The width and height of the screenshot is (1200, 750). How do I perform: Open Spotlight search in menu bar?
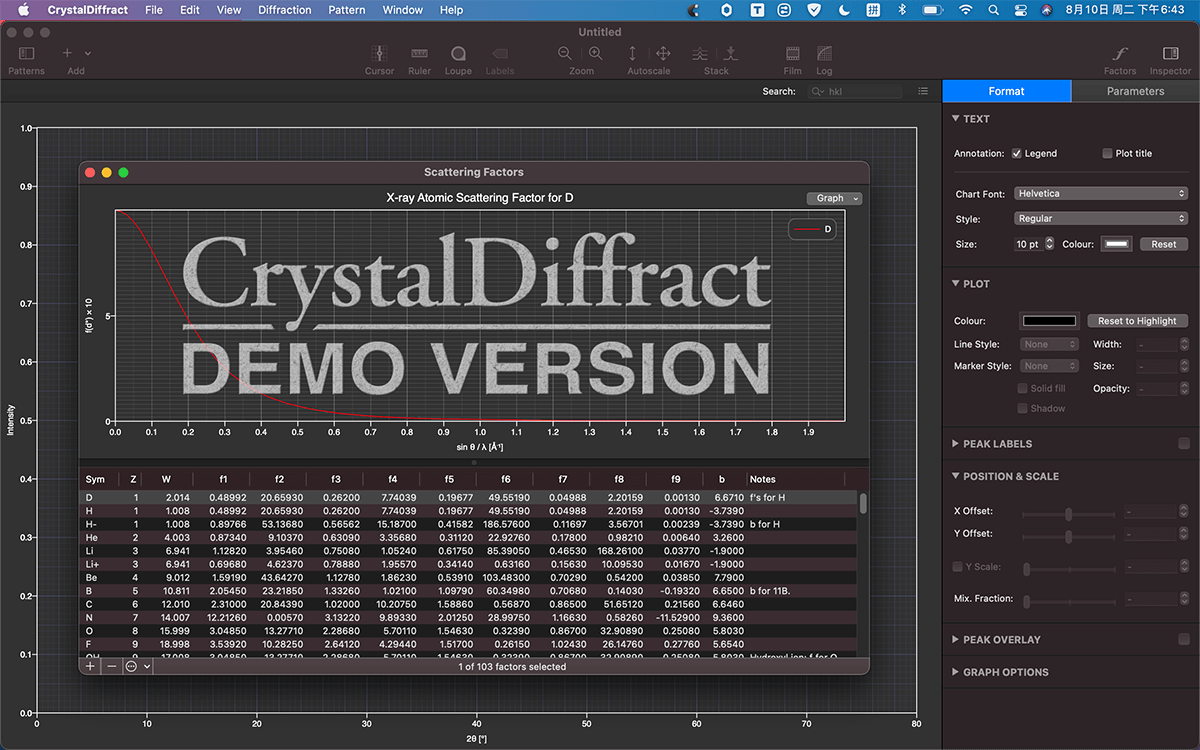[993, 10]
